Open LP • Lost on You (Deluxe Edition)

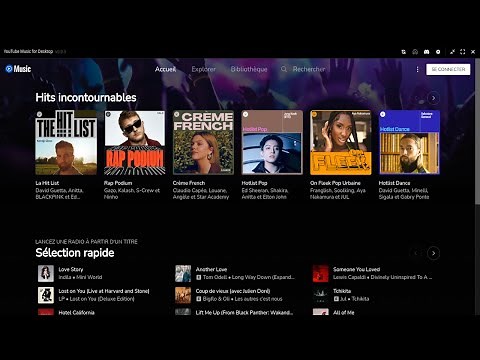96,299
